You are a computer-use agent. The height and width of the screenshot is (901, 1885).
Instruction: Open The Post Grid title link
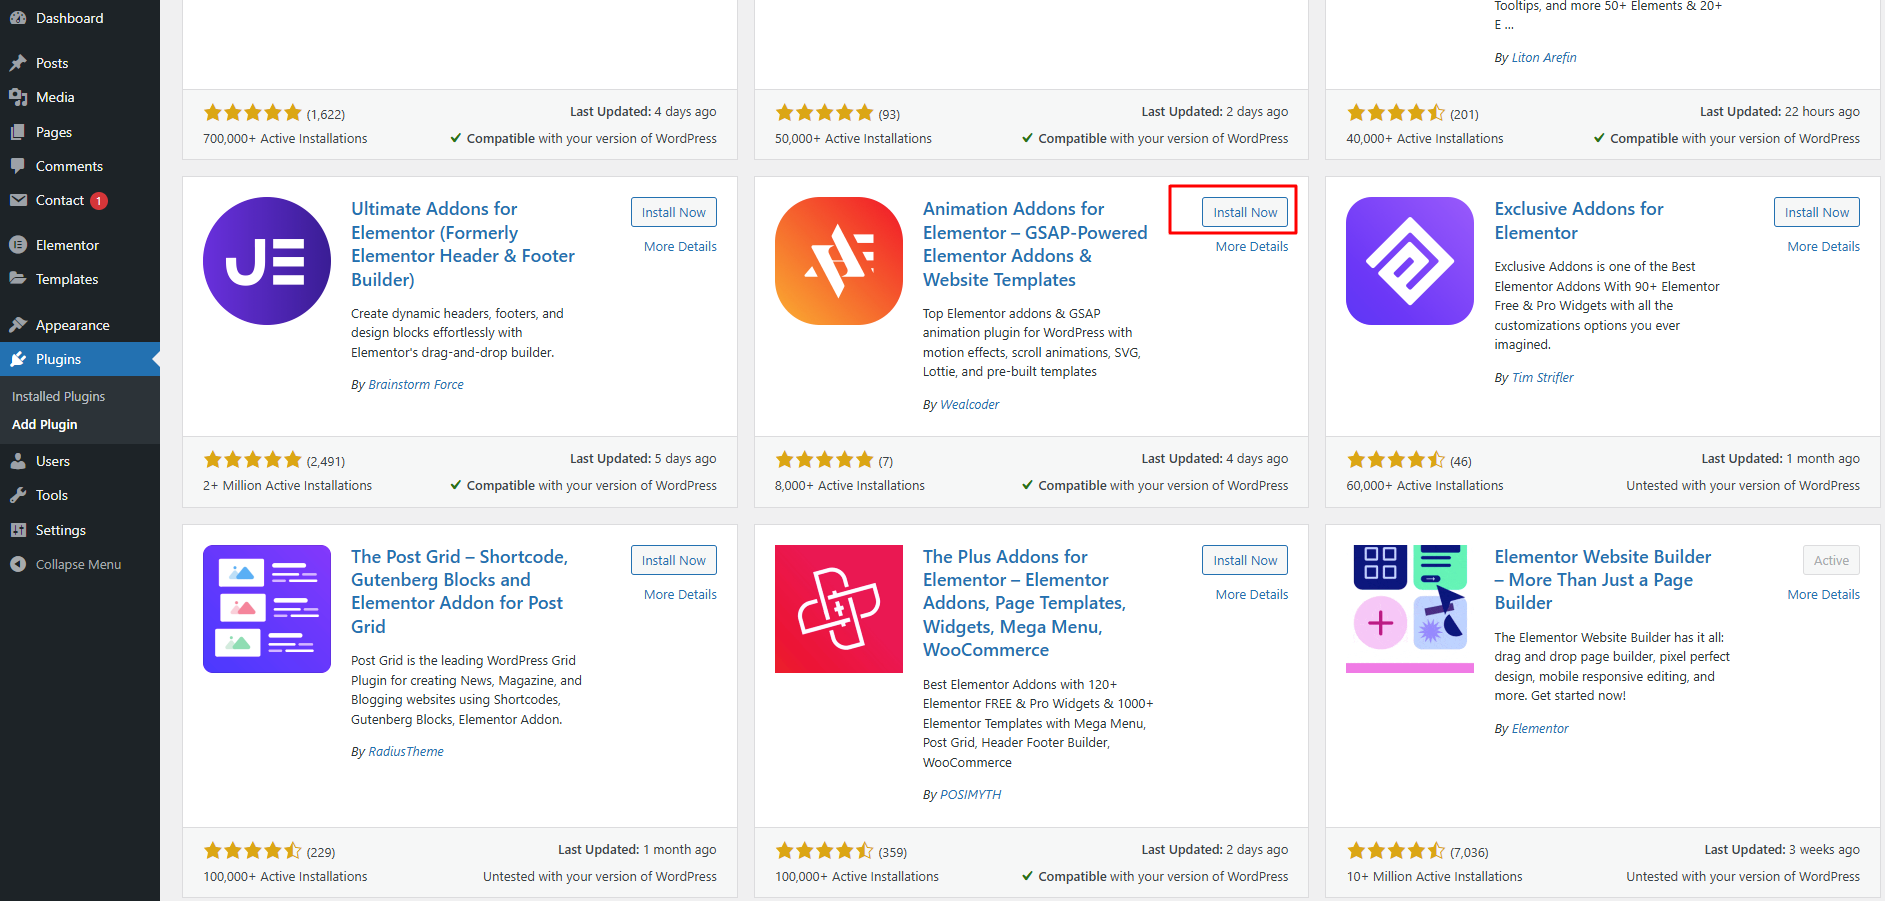click(x=459, y=591)
